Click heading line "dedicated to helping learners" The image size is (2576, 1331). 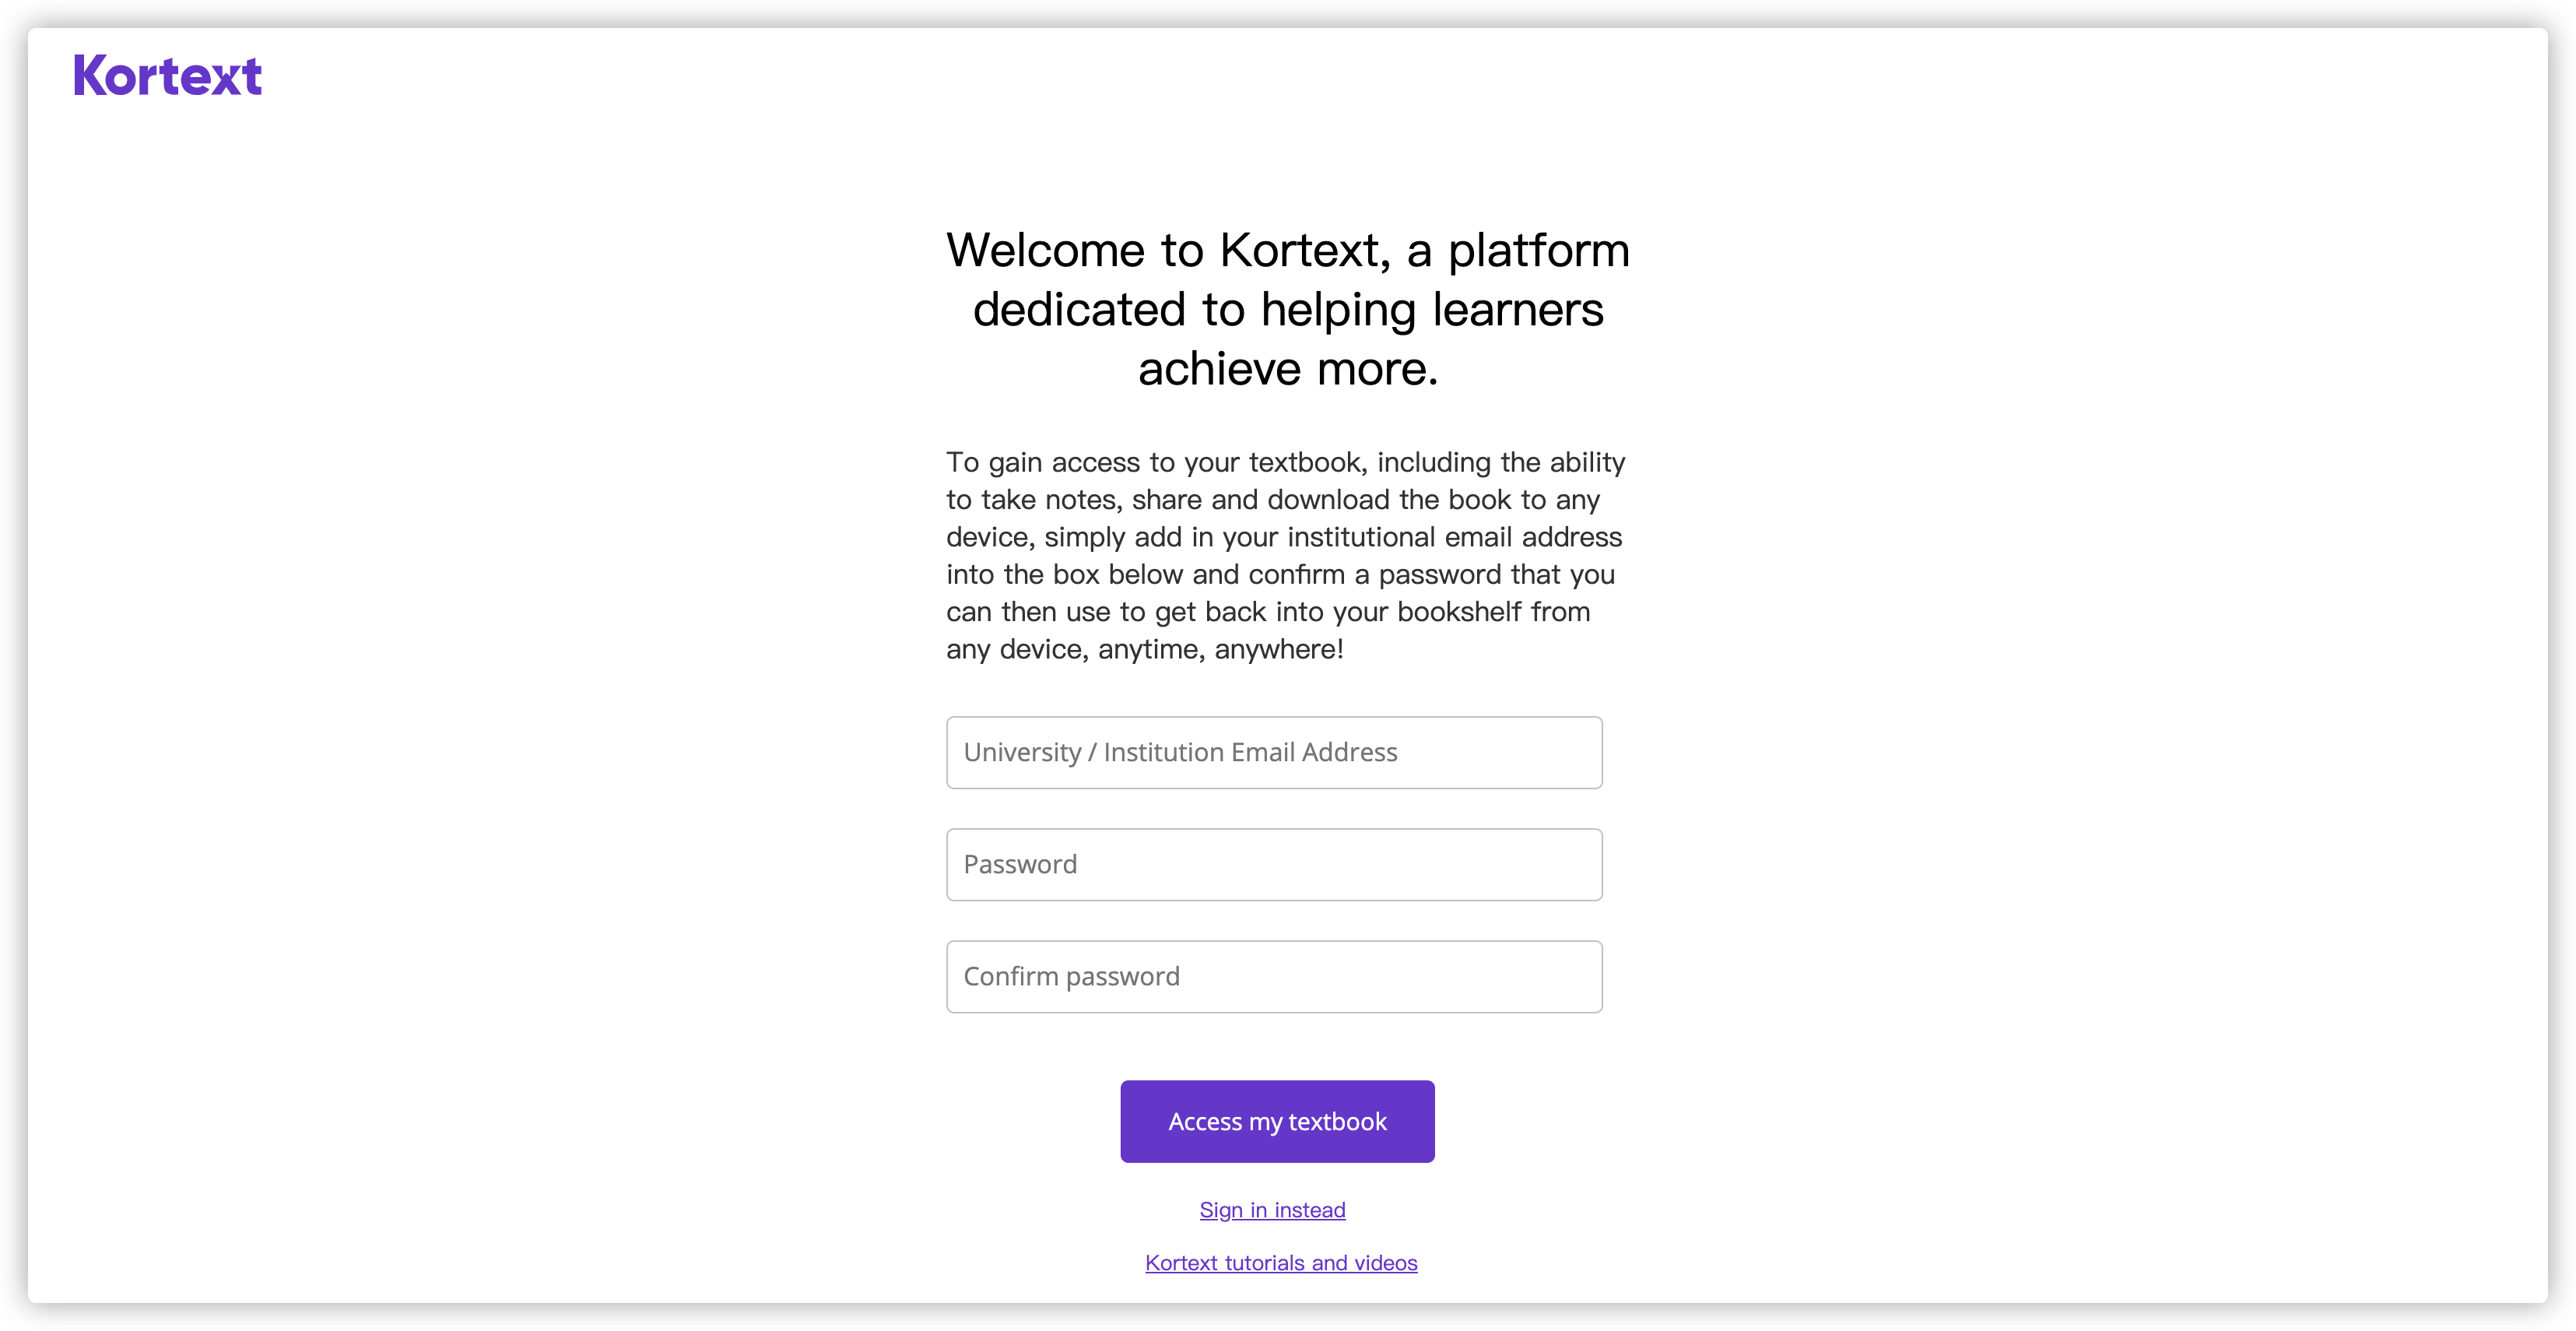click(1288, 310)
